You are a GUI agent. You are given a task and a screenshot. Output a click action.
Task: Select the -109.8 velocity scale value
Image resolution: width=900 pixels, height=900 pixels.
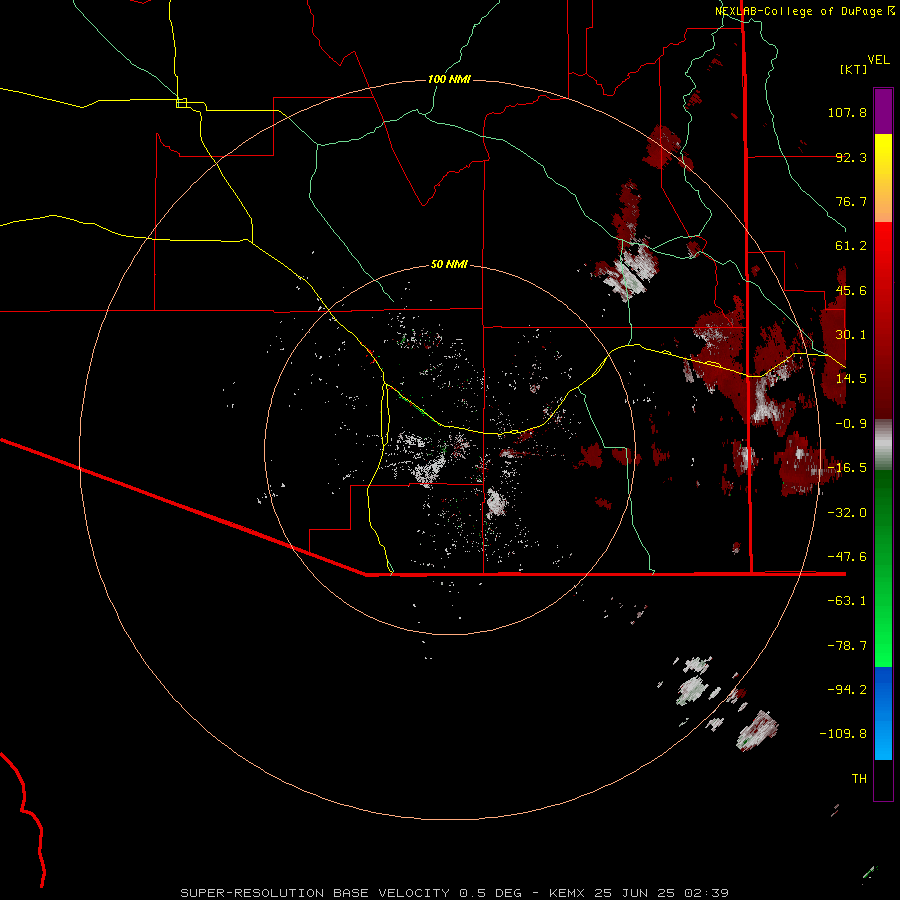tap(843, 734)
